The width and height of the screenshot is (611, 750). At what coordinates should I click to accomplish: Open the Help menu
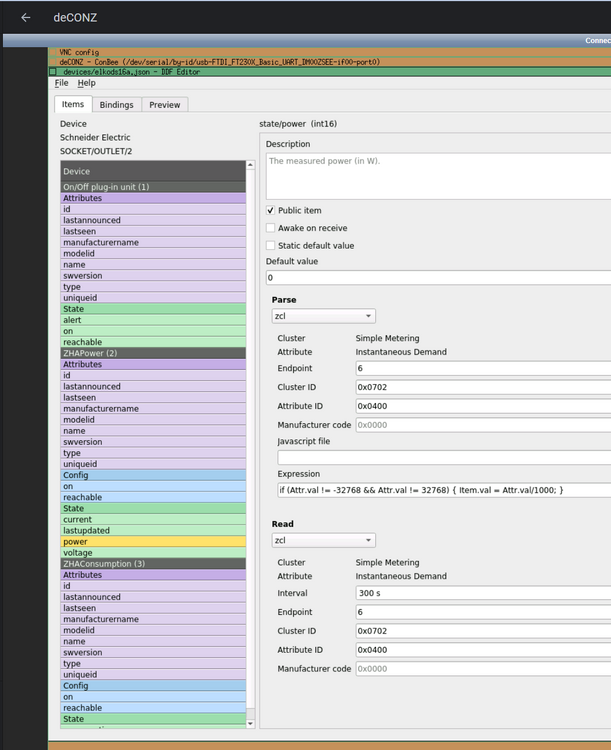(x=87, y=83)
